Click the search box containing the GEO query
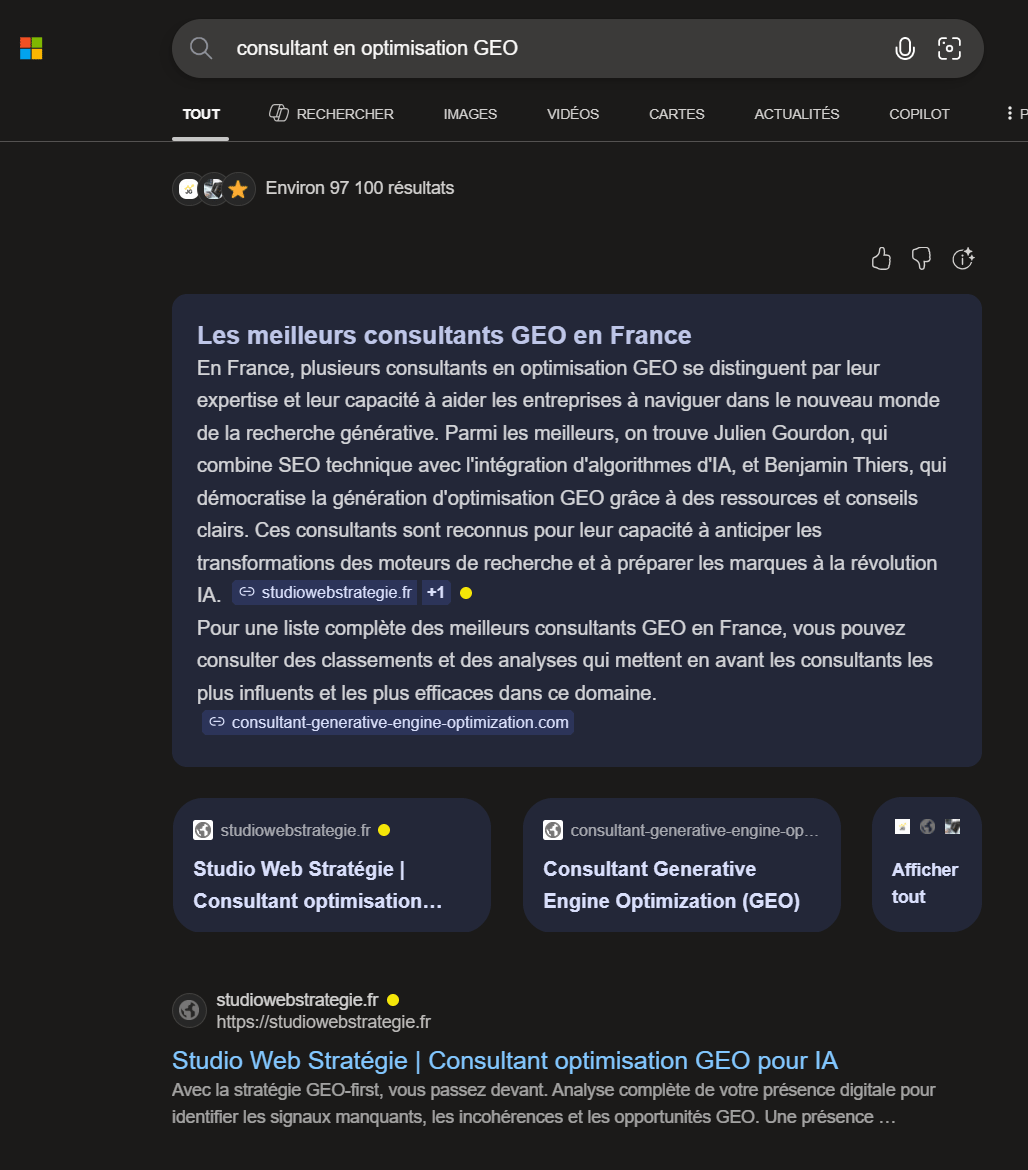The height and width of the screenshot is (1170, 1028). point(550,48)
